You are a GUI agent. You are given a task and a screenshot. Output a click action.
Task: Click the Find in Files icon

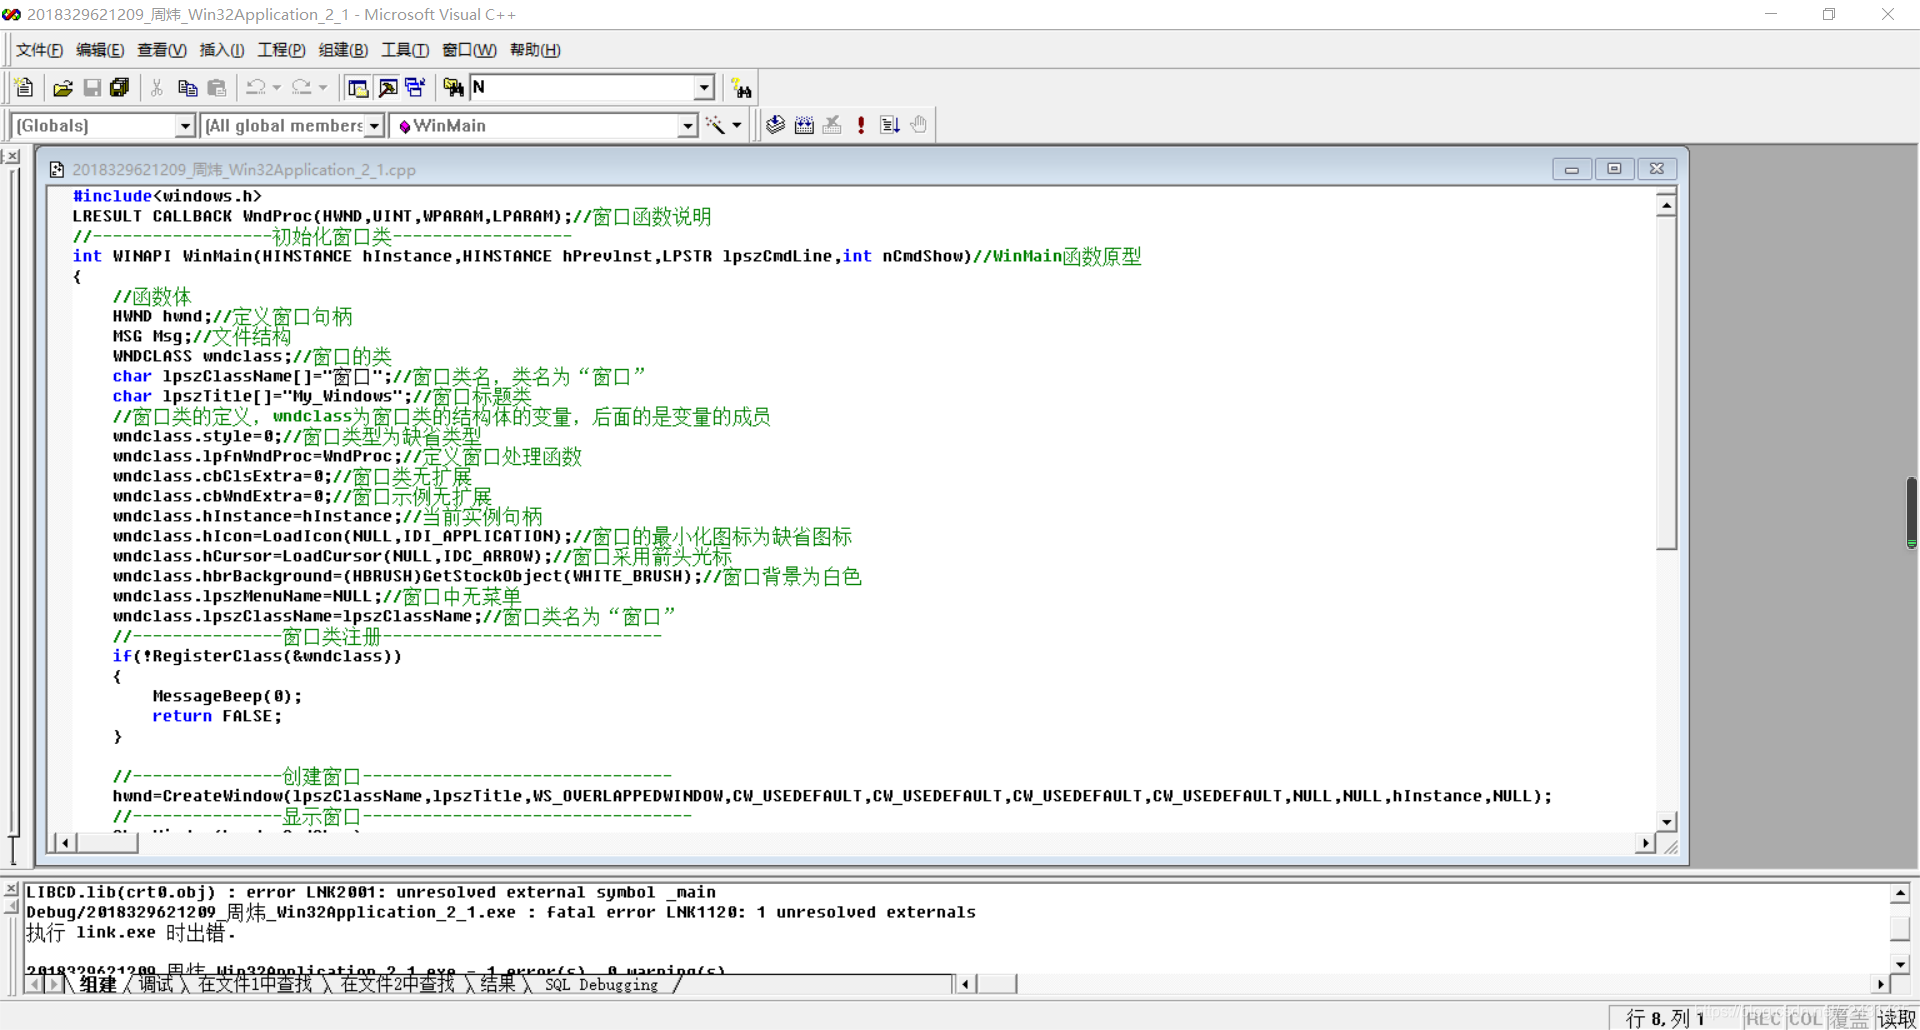[x=453, y=88]
